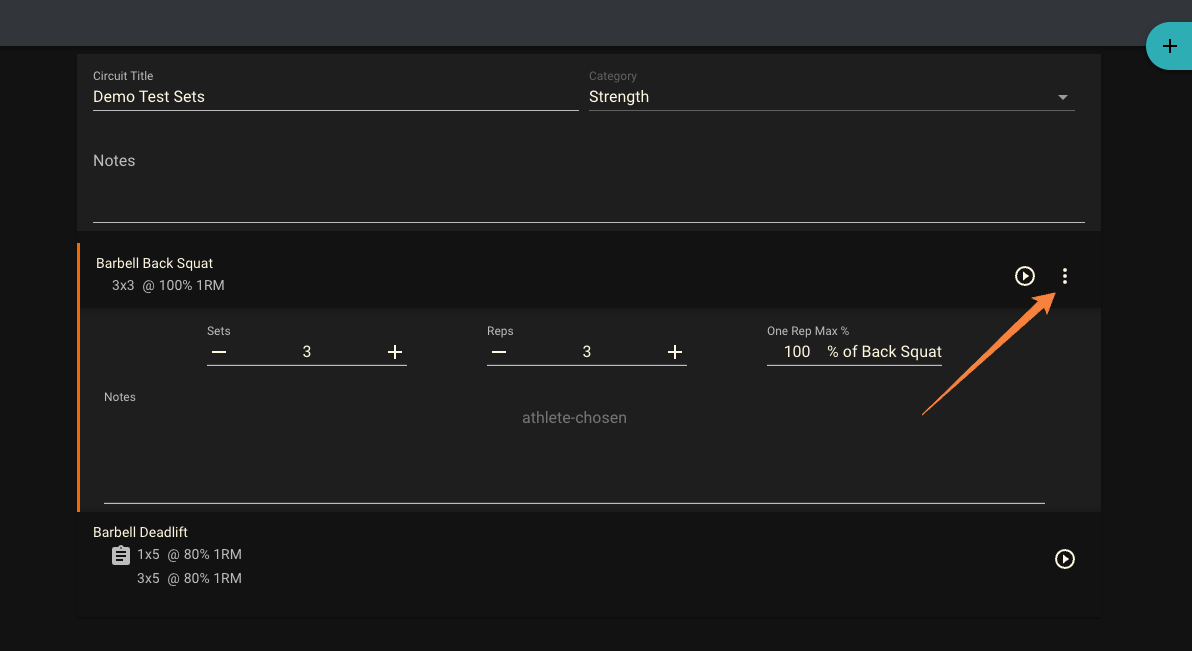
Task: Increase Sets using the plus icon
Action: click(x=394, y=352)
